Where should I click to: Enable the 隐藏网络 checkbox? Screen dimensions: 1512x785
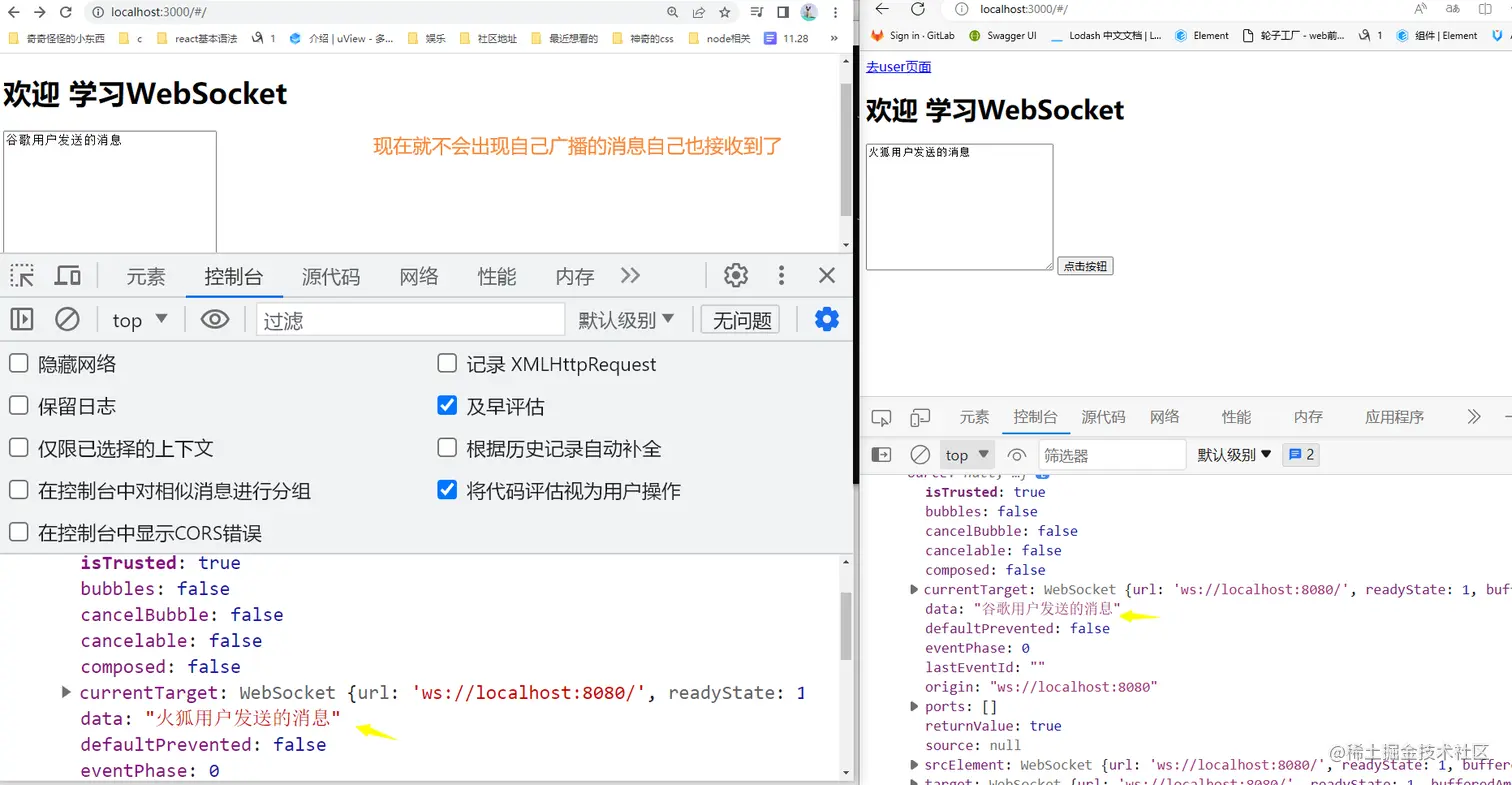(x=18, y=364)
